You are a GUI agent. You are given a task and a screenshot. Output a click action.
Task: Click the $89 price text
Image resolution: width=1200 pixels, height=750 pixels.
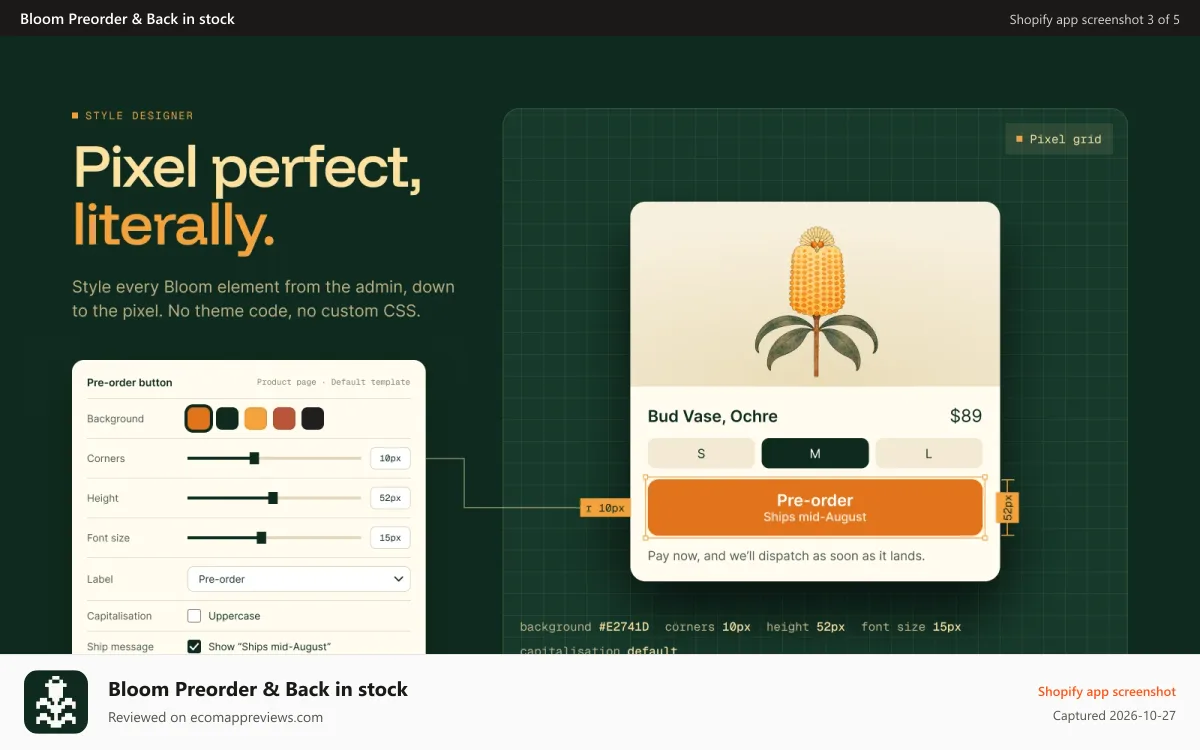[x=966, y=416]
